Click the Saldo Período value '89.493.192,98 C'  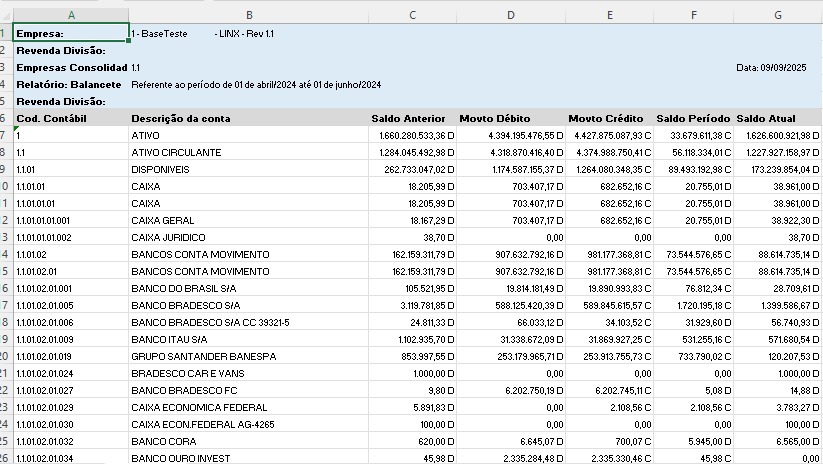click(693, 170)
